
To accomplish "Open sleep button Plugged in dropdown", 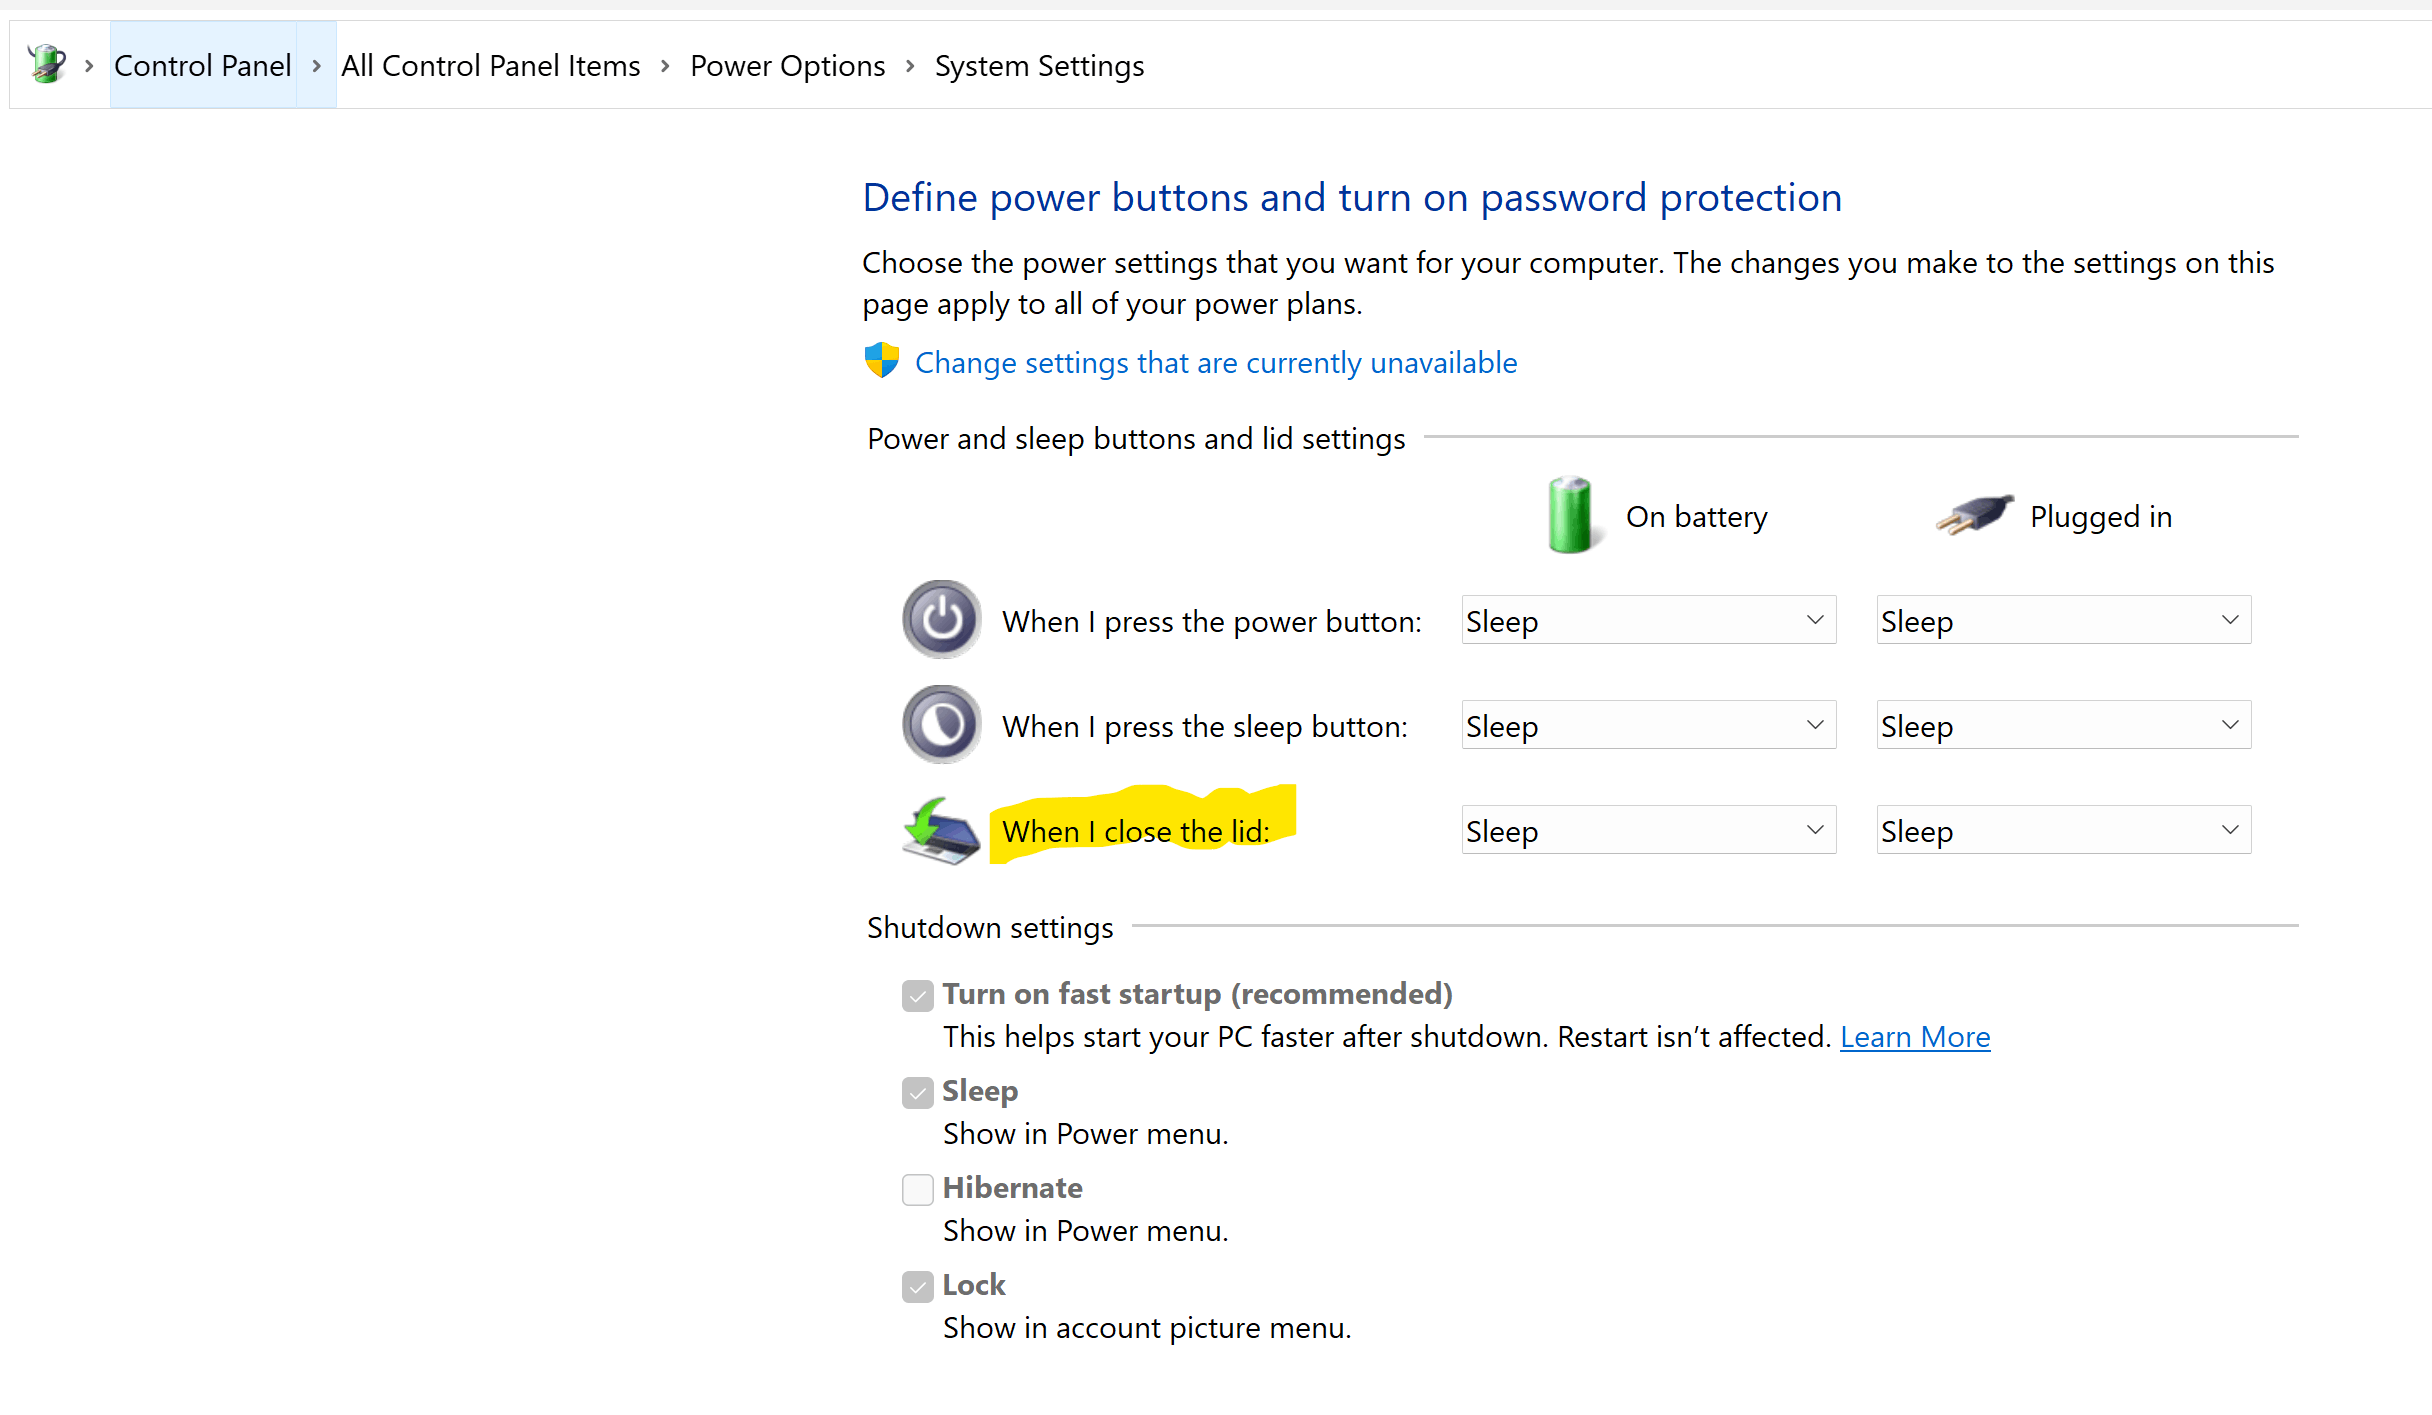I will [x=2063, y=725].
